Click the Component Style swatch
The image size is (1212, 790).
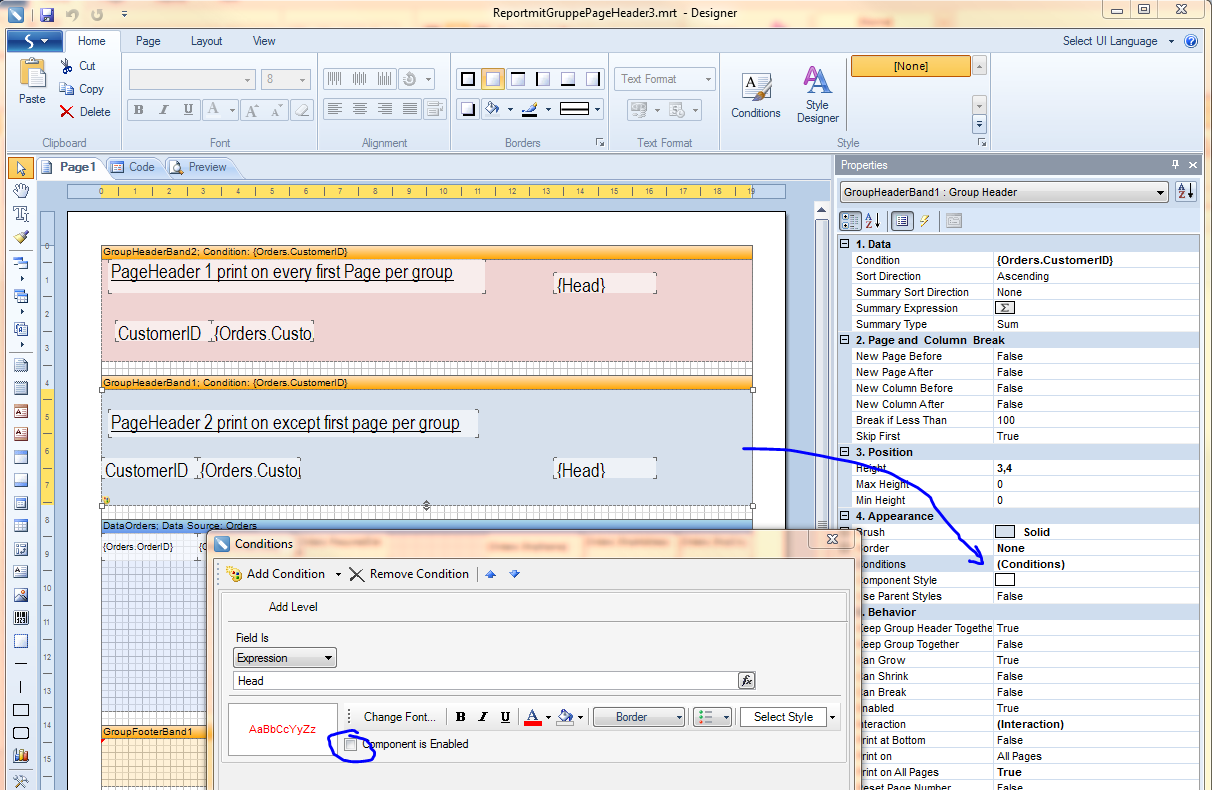pyautogui.click(x=1006, y=580)
